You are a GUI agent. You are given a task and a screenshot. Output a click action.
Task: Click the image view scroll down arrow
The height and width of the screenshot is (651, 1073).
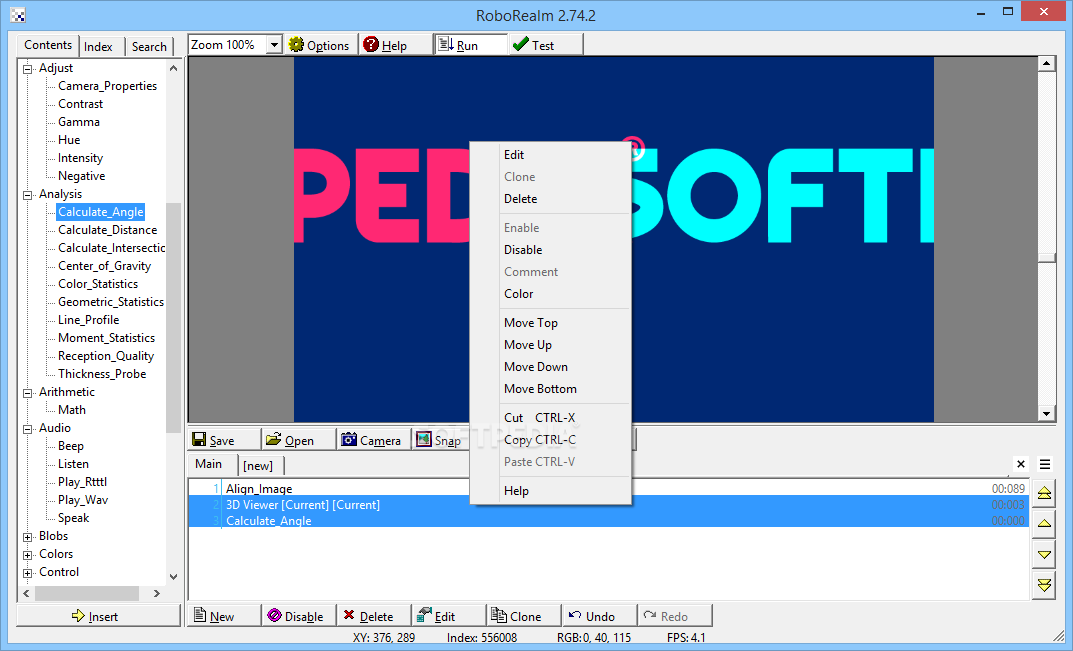coord(1046,413)
